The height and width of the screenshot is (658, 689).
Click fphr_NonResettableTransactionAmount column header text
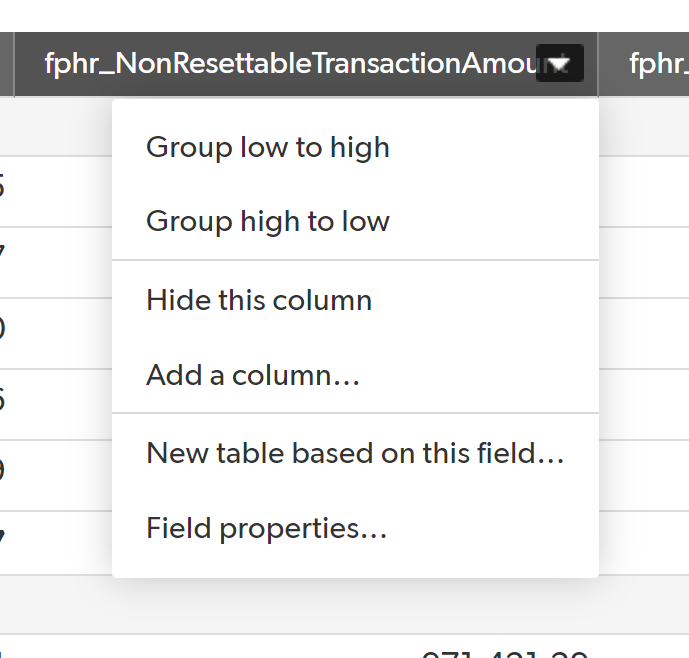tap(290, 63)
